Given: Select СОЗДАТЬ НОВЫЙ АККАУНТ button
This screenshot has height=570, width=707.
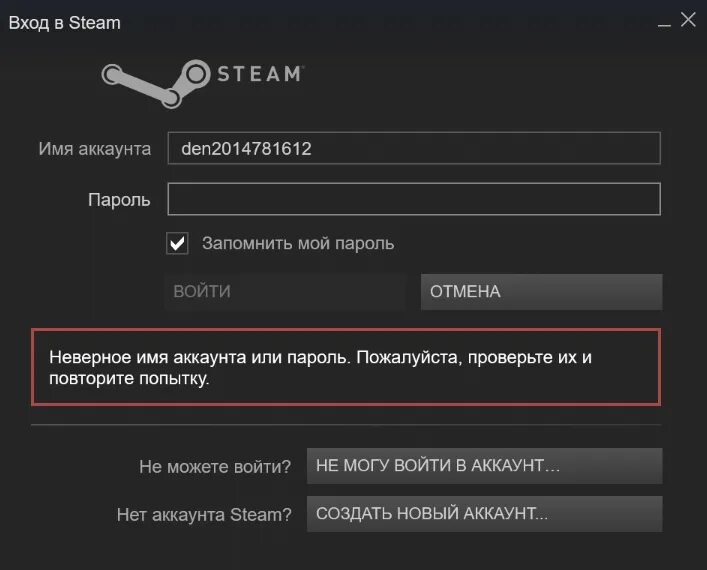Looking at the screenshot, I should coord(485,514).
